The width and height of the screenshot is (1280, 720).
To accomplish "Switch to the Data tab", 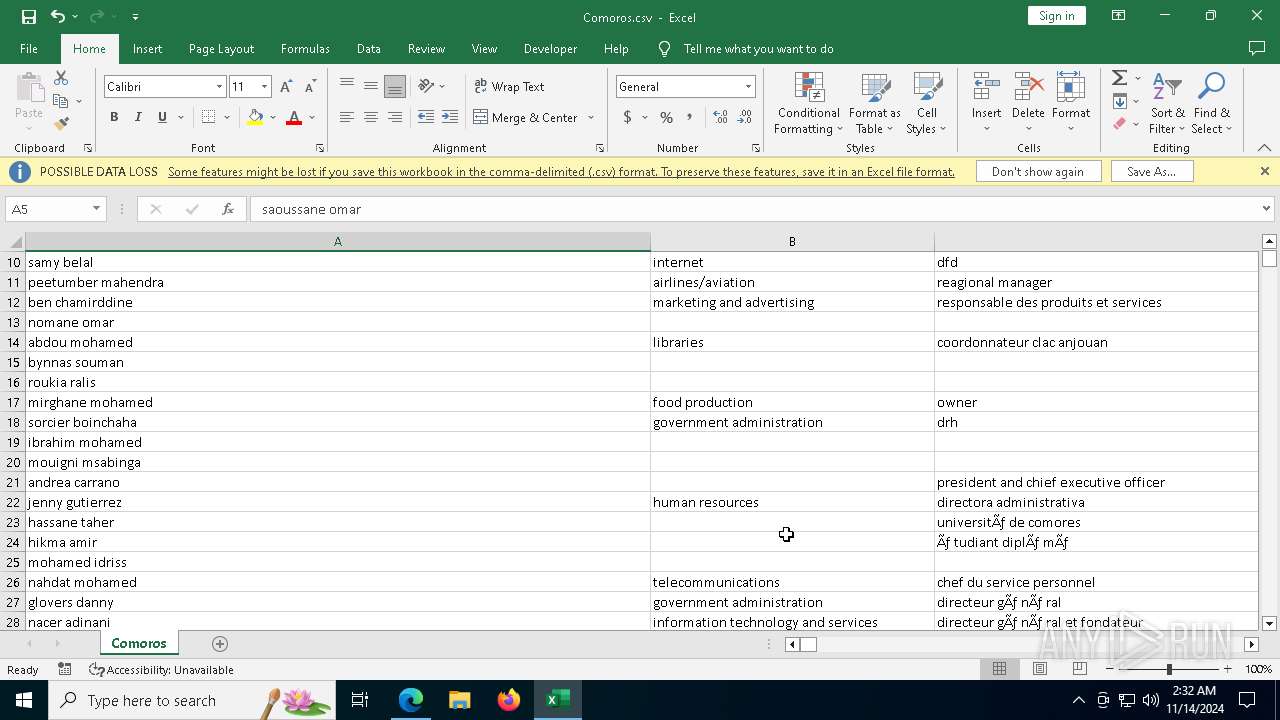I will click(369, 48).
